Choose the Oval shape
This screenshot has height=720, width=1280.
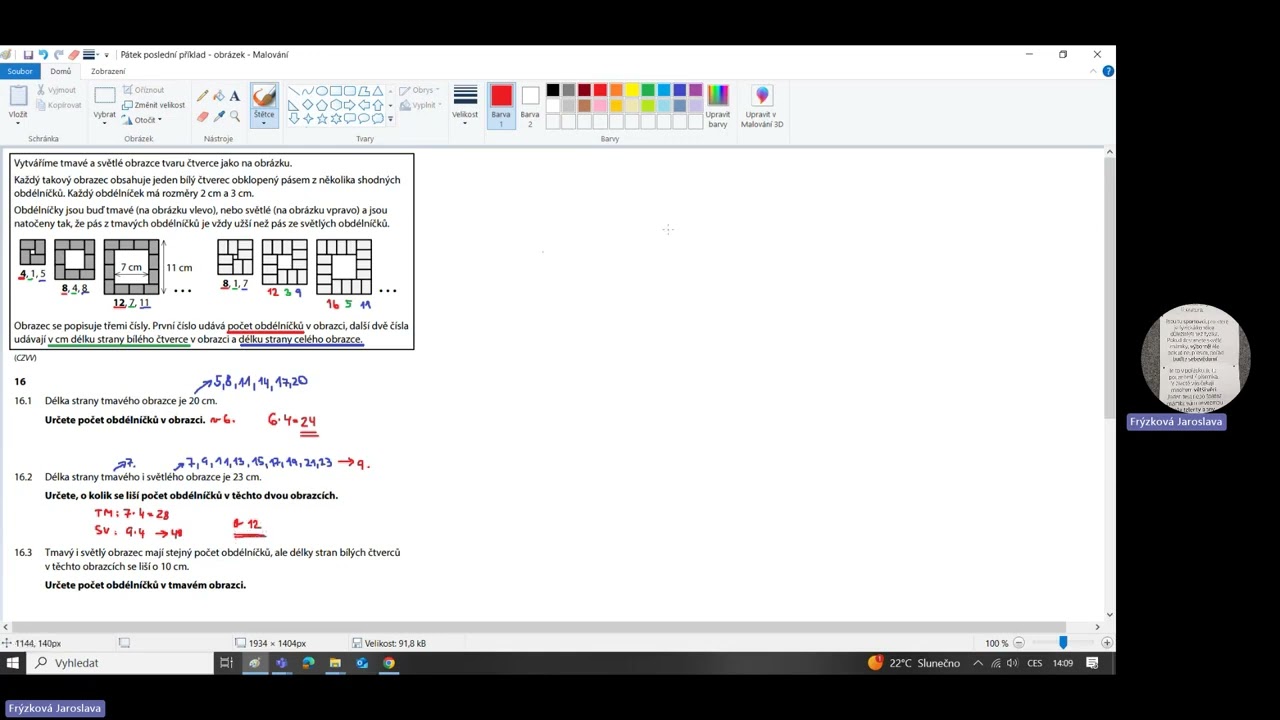pos(322,91)
